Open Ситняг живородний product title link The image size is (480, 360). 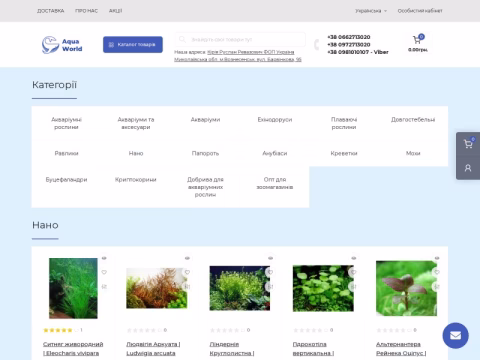(x=73, y=348)
